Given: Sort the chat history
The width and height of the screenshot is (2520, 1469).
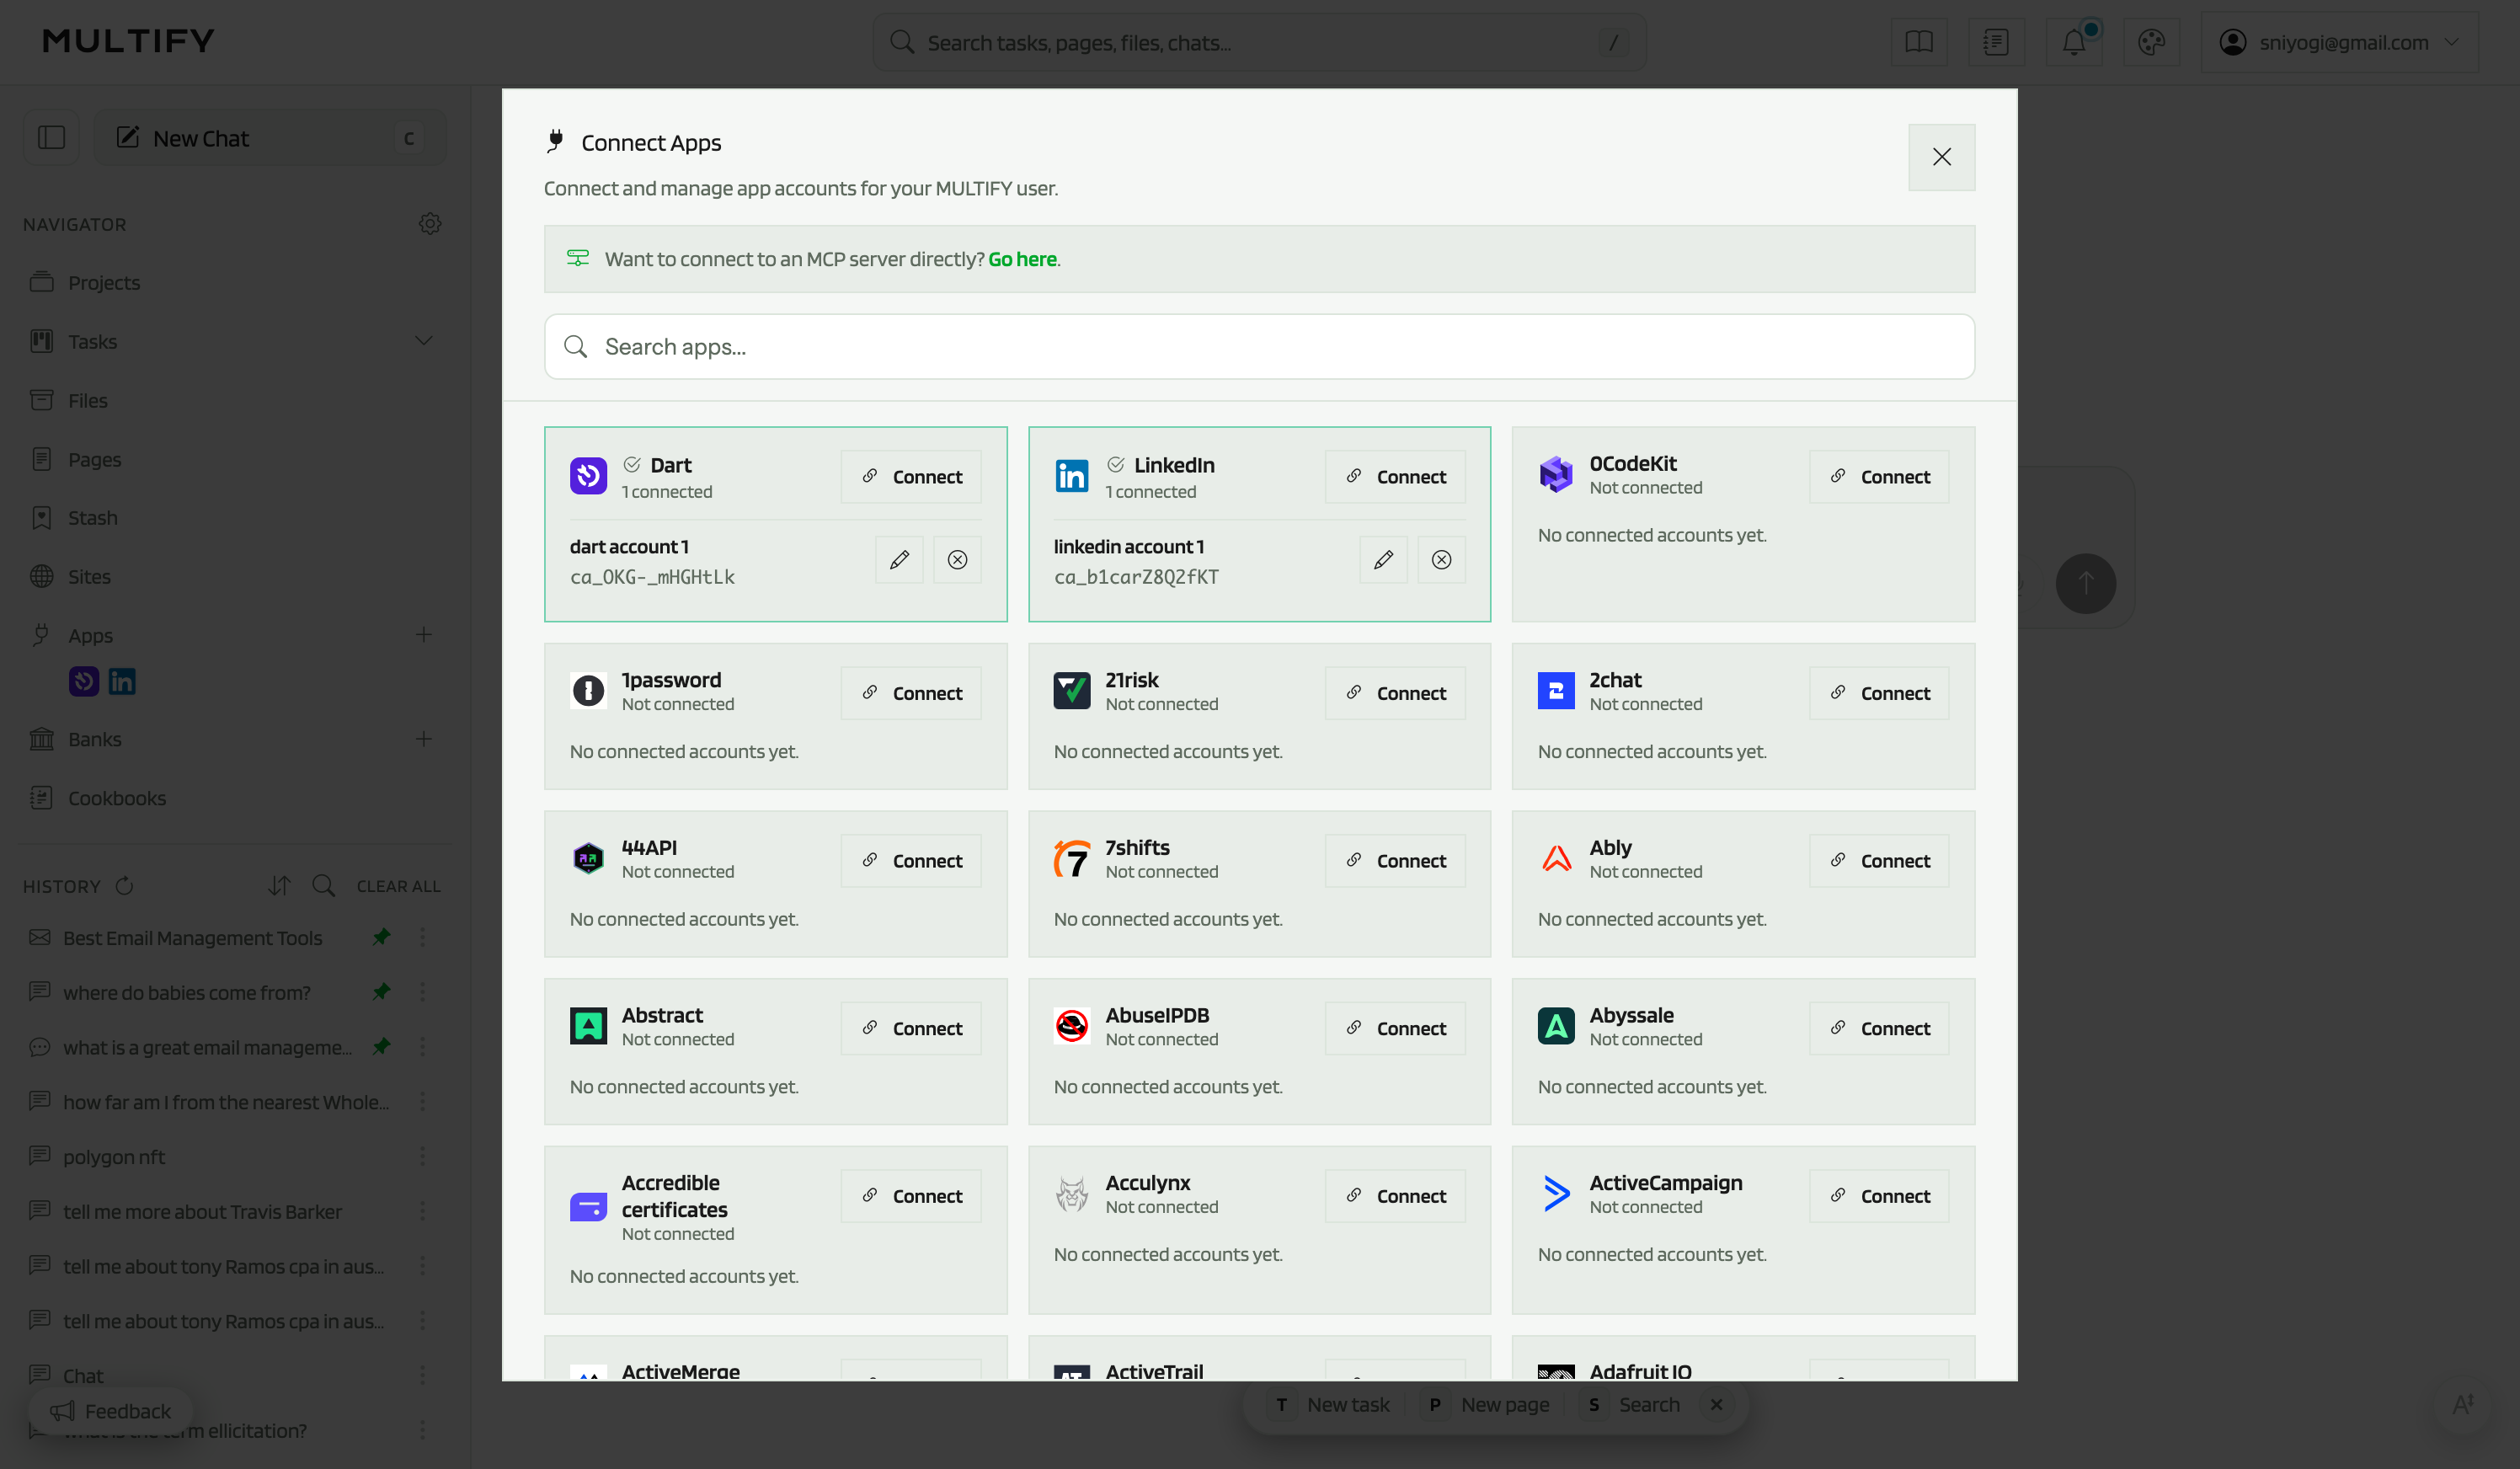Looking at the screenshot, I should 279,886.
